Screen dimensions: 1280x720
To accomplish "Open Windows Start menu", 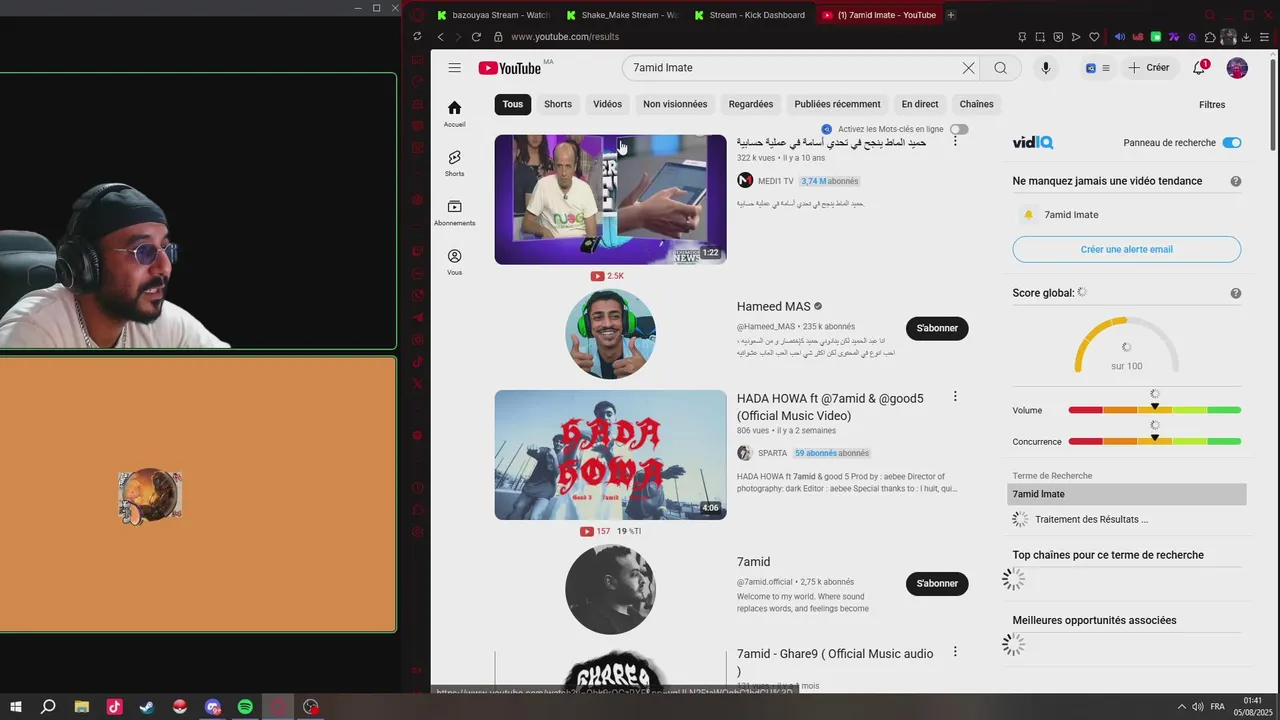I will pyautogui.click(x=15, y=707).
